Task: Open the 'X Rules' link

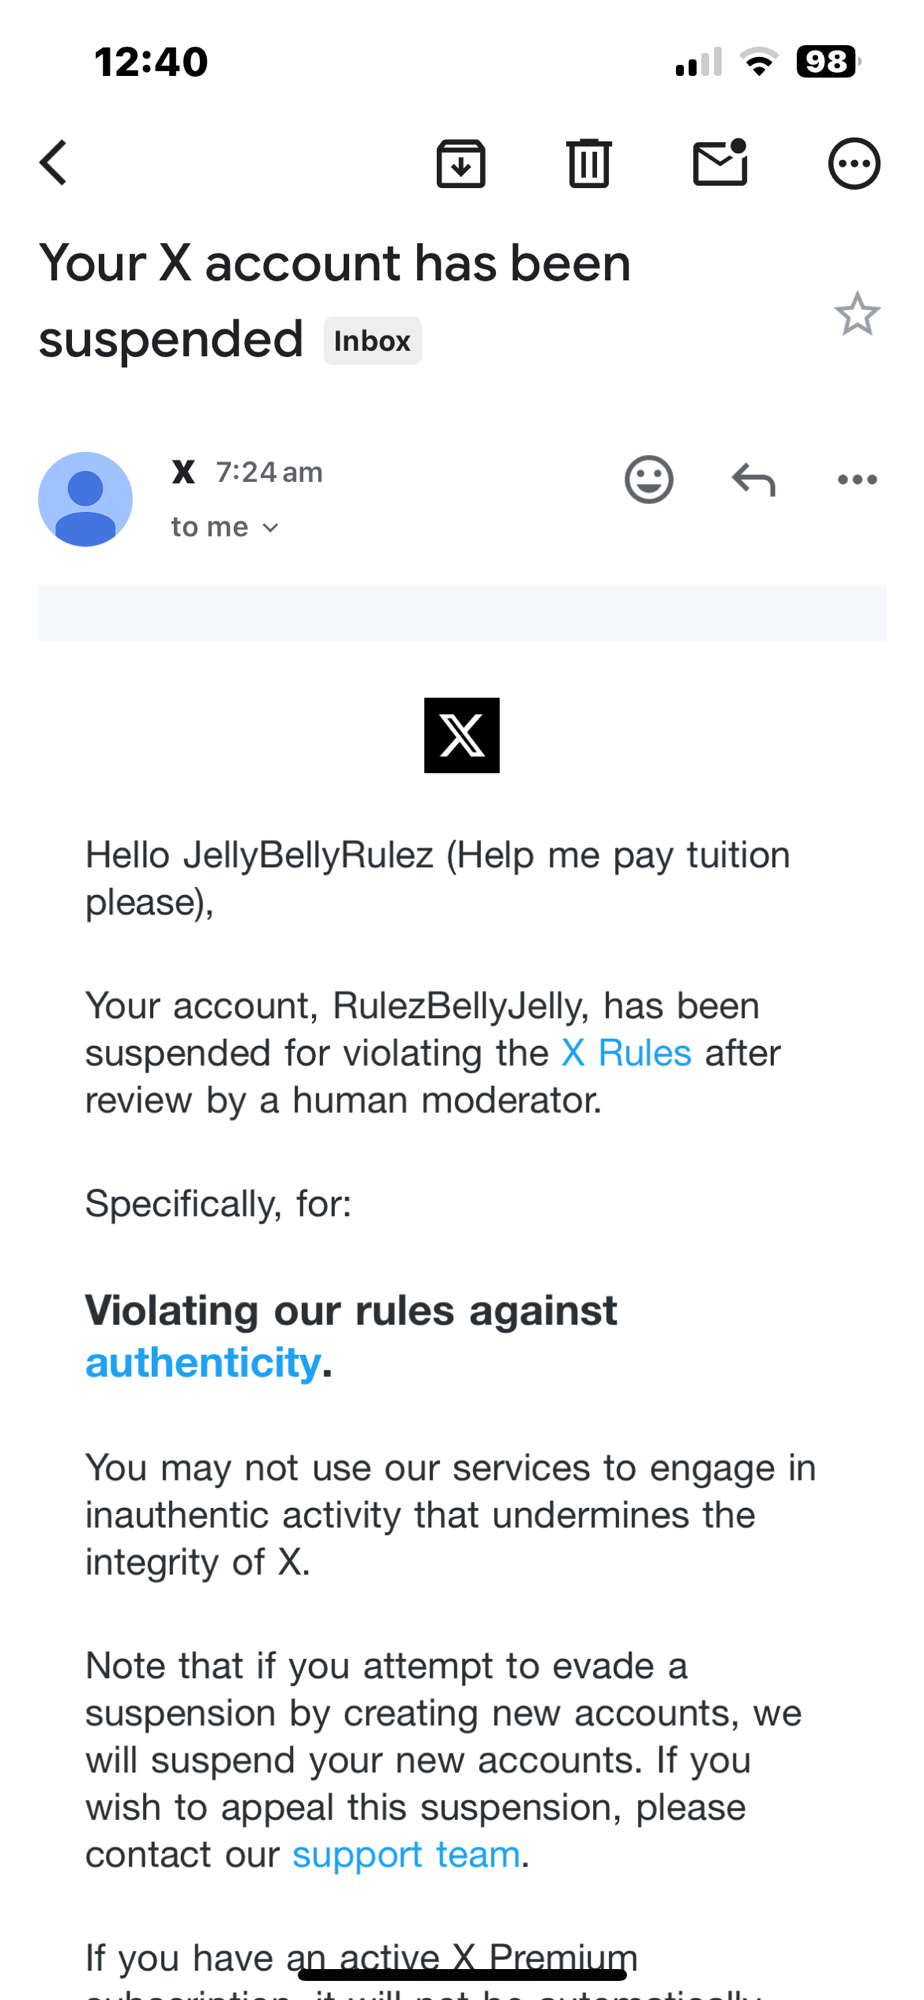Action: [x=626, y=1053]
